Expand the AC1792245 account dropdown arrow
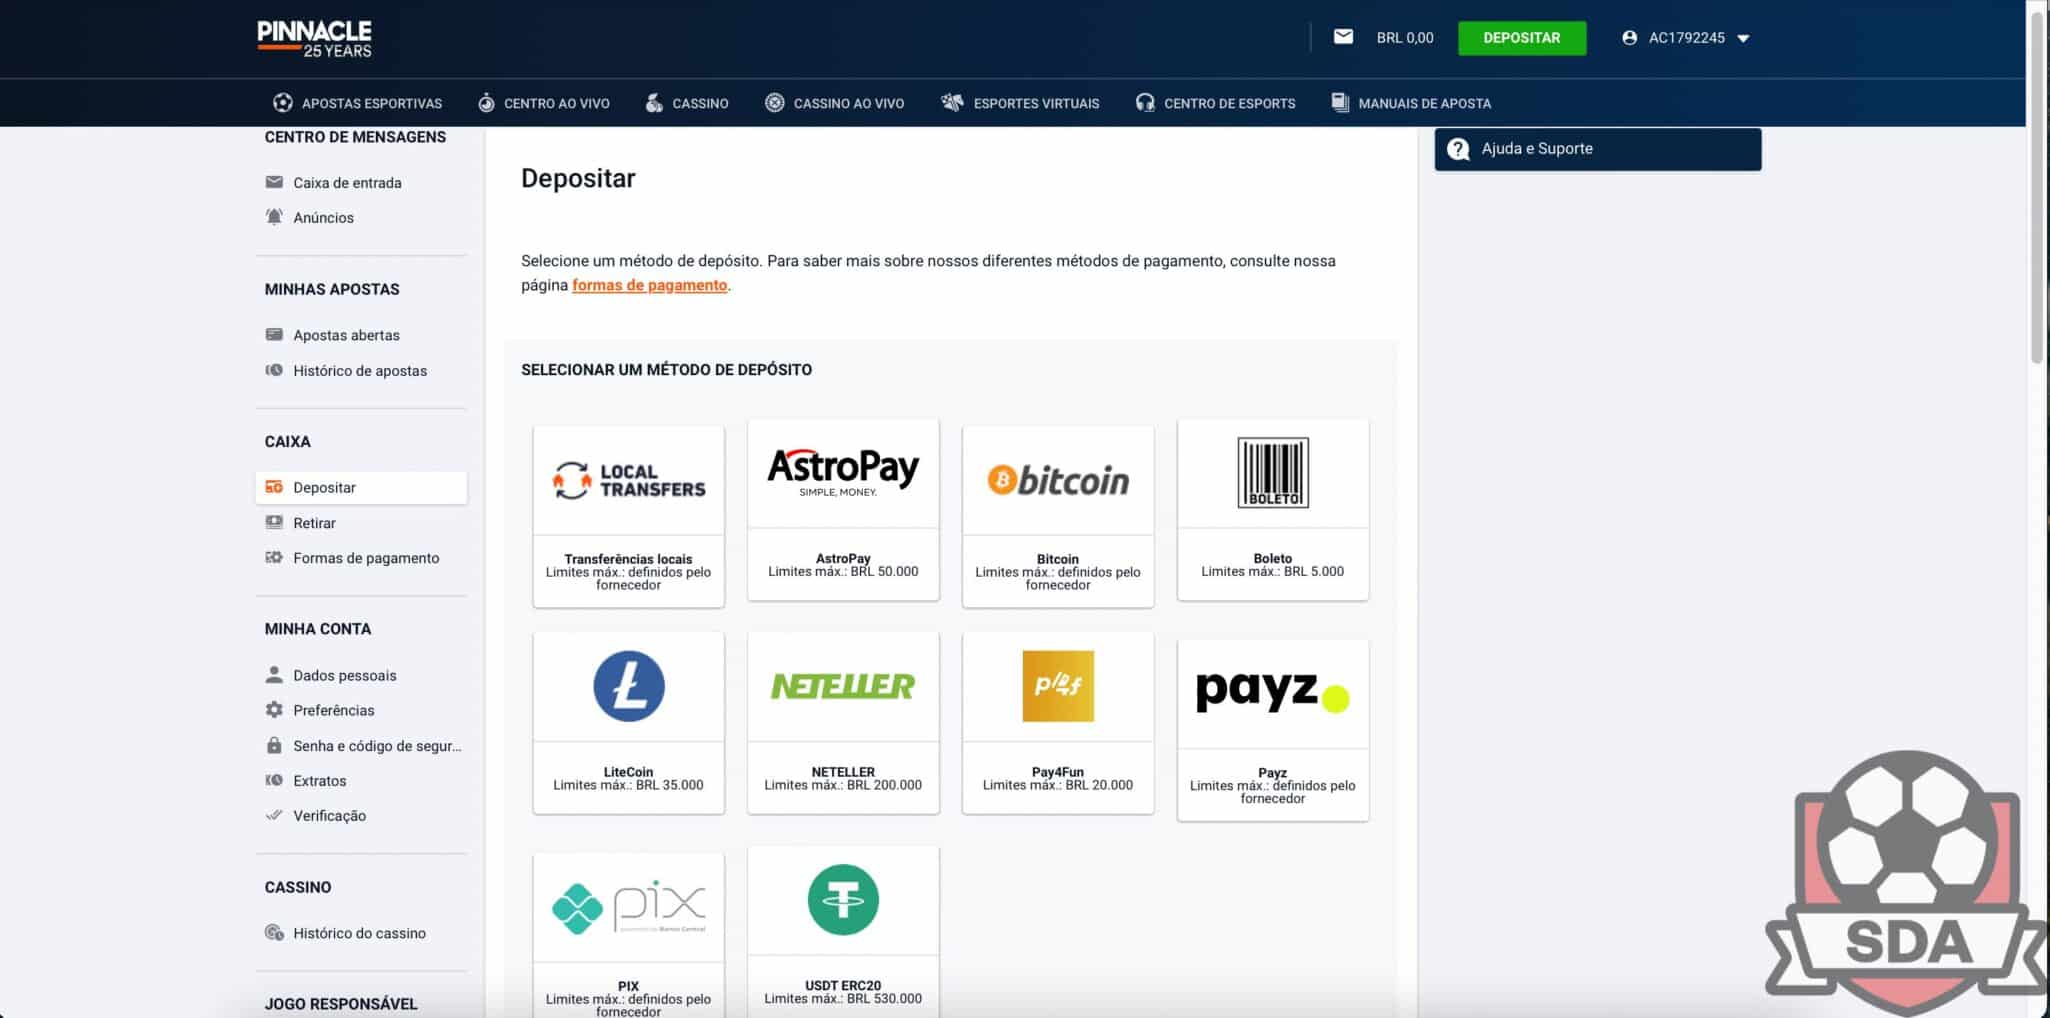2050x1018 pixels. click(1743, 39)
